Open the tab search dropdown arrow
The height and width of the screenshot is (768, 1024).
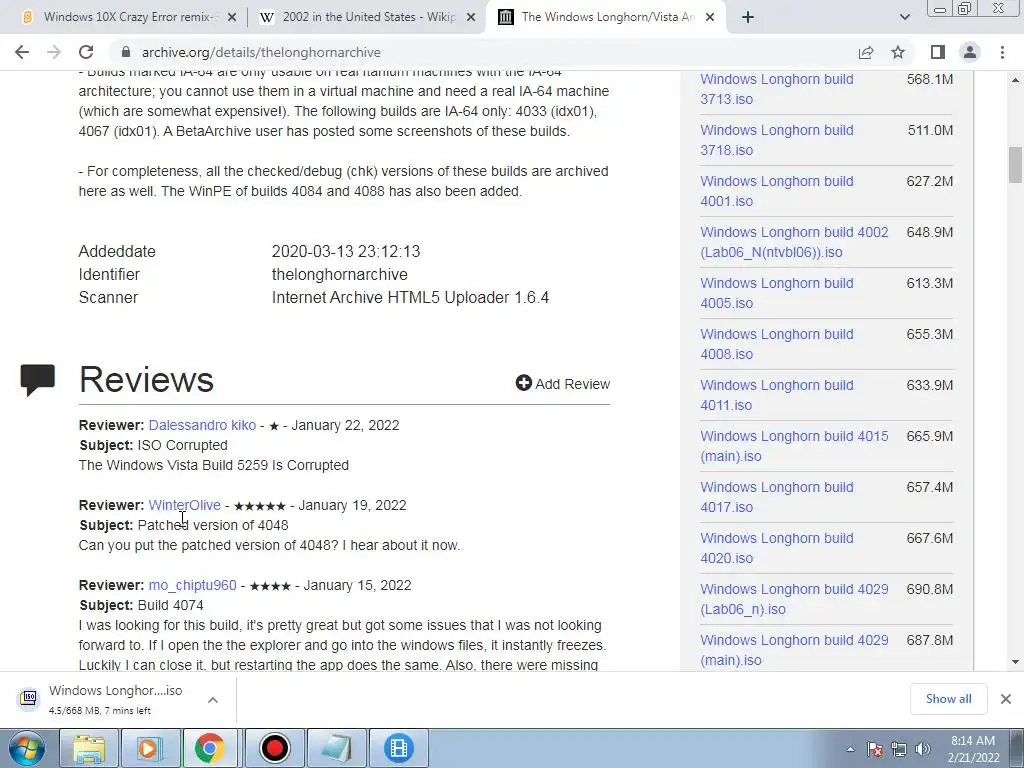(x=904, y=17)
